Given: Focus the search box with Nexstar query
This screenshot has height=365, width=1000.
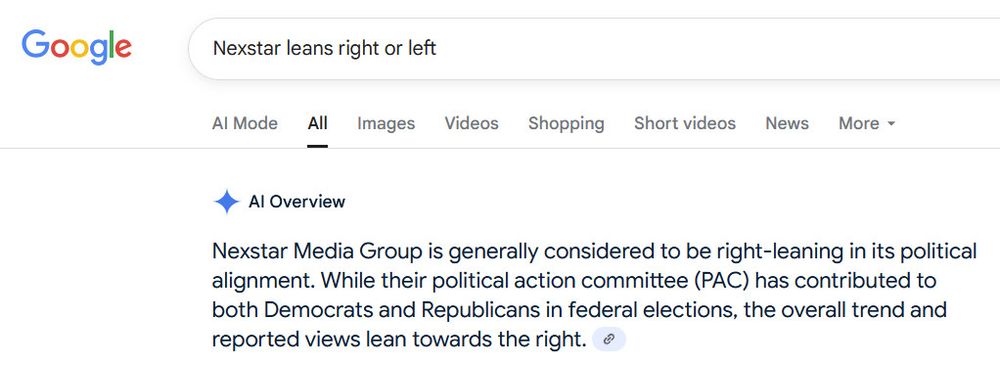Looking at the screenshot, I should point(594,48).
